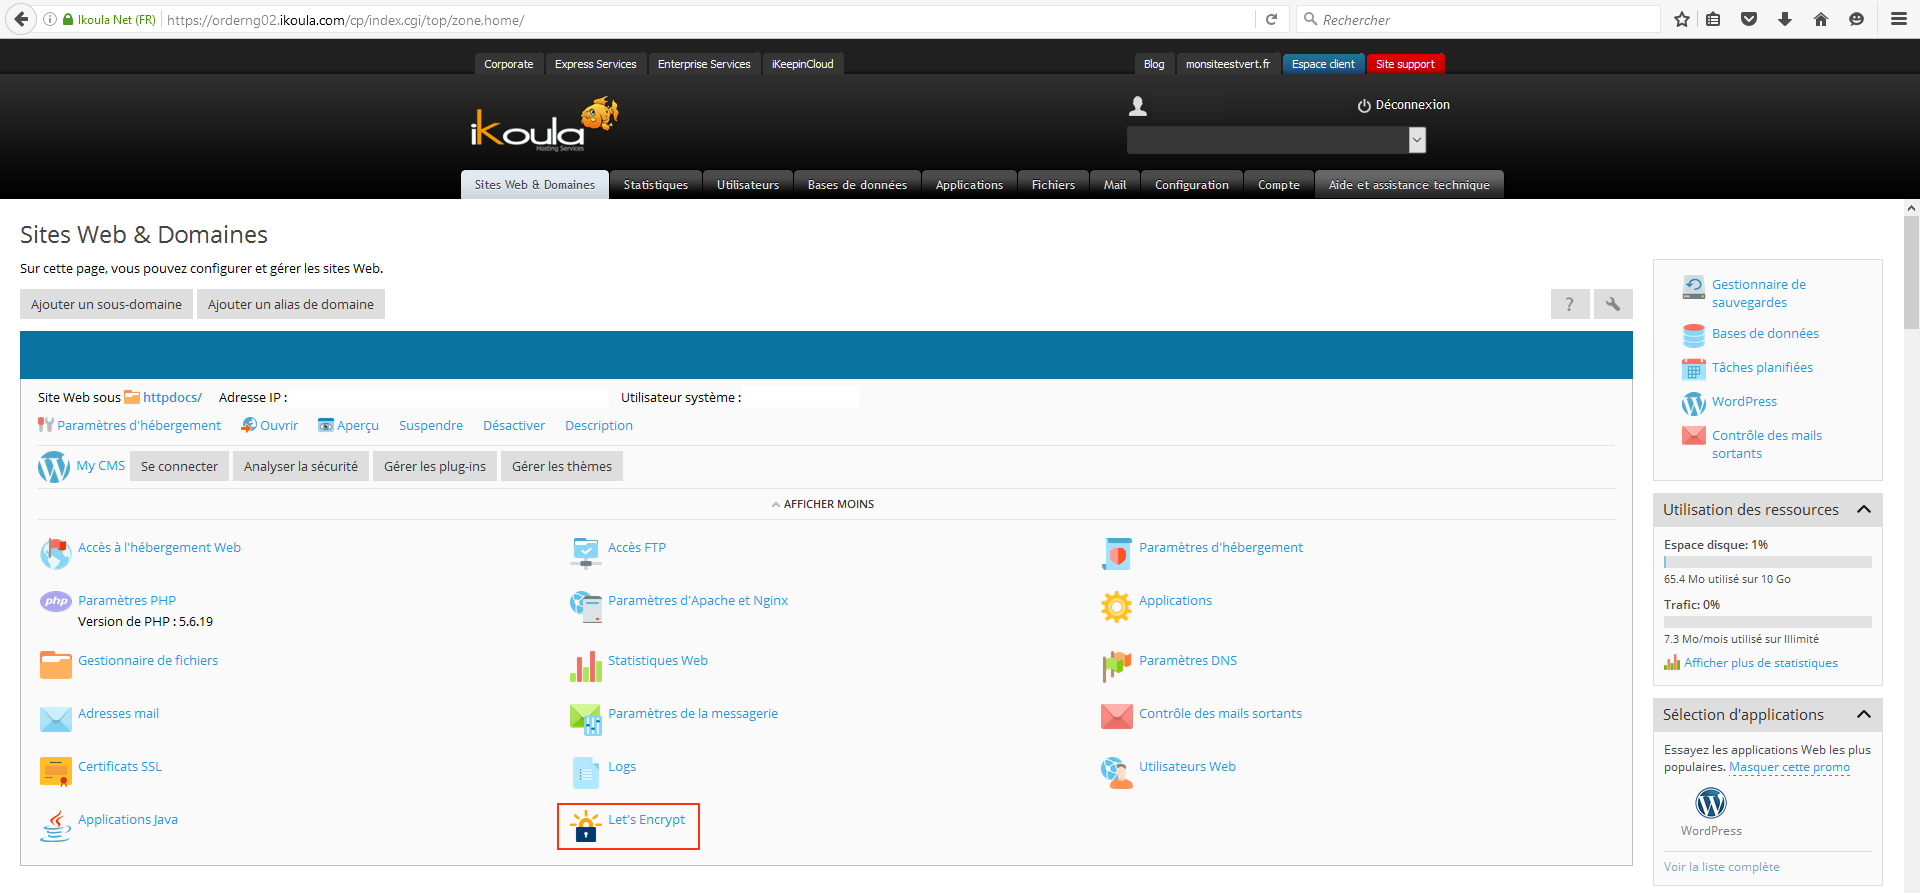Click the PHP settings icon
The width and height of the screenshot is (1920, 893).
click(56, 601)
